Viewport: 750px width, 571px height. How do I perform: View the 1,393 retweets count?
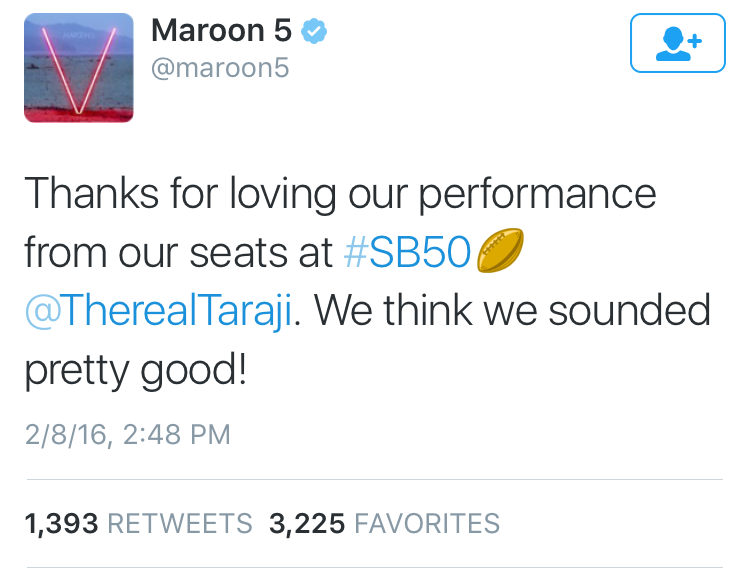61,523
